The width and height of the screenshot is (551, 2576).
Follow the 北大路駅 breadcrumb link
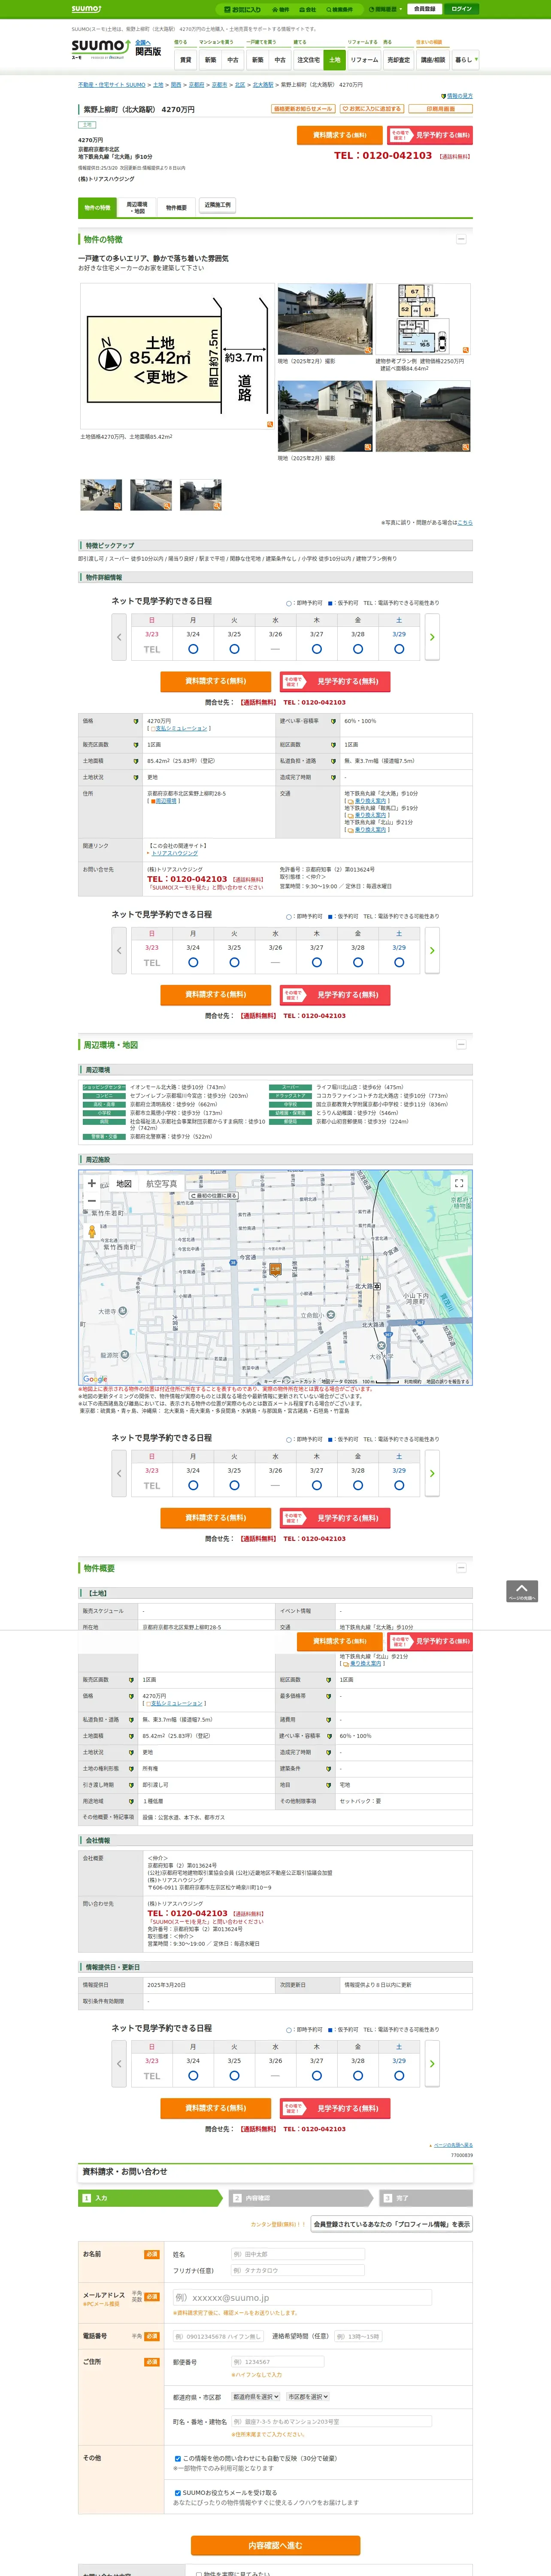coord(263,85)
